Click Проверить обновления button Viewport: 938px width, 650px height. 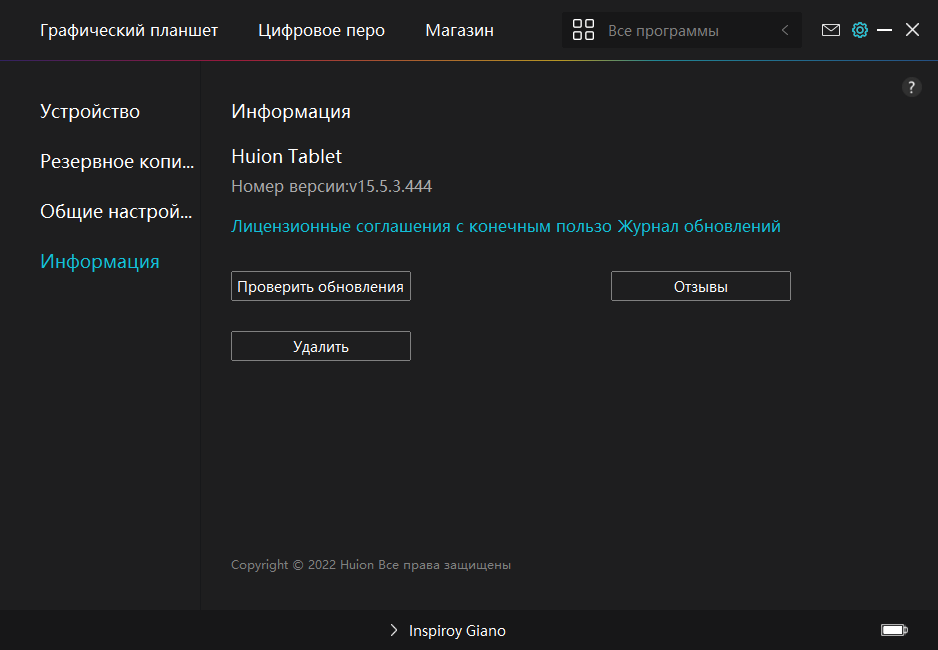click(321, 286)
